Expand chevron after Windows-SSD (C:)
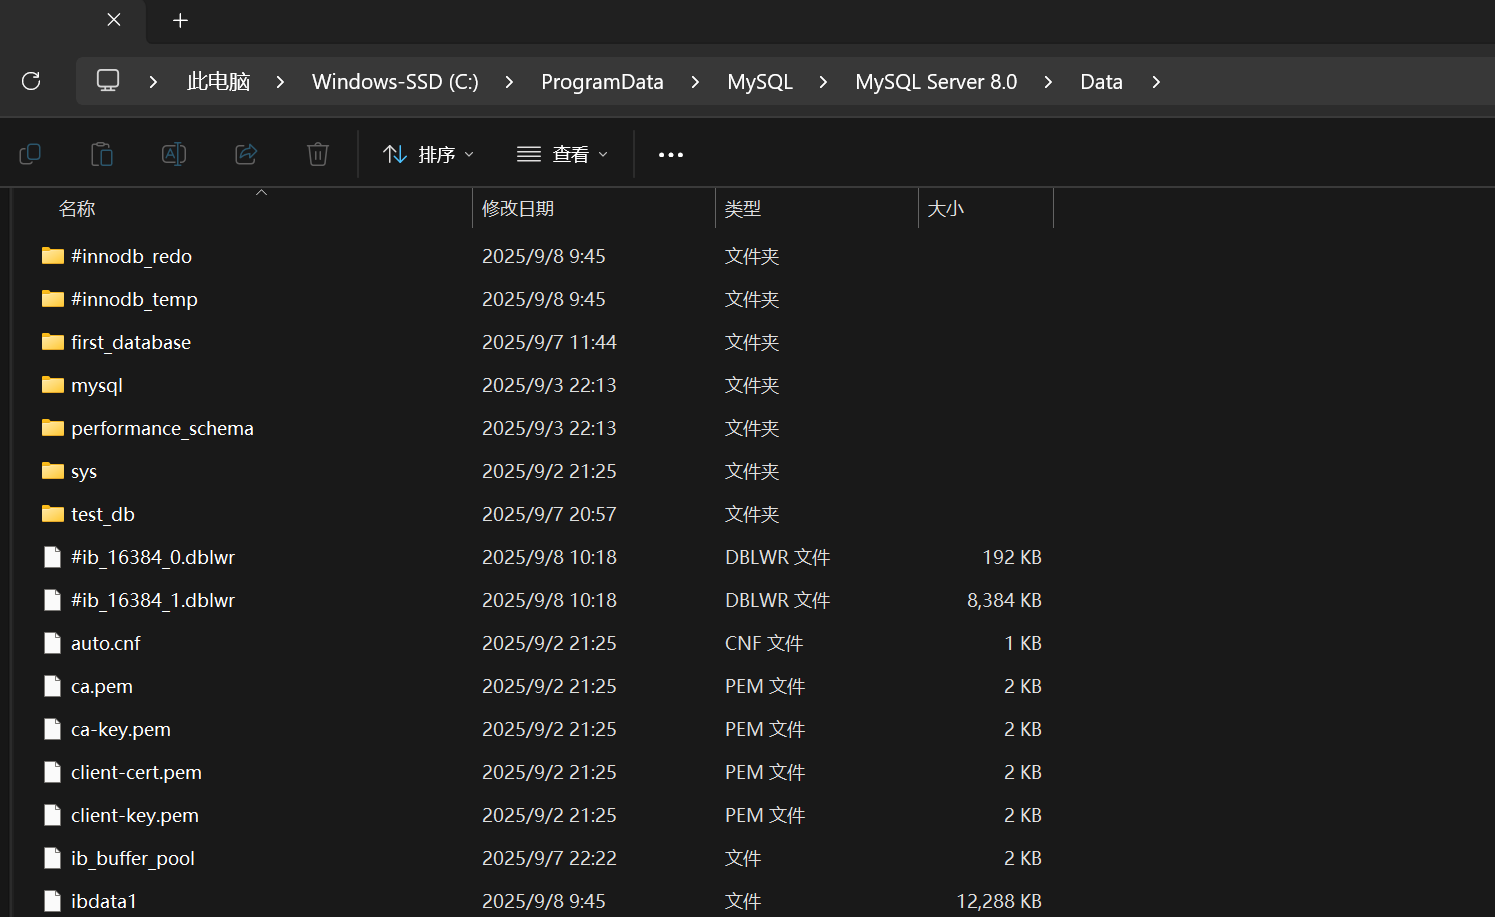This screenshot has height=917, width=1495. click(509, 81)
